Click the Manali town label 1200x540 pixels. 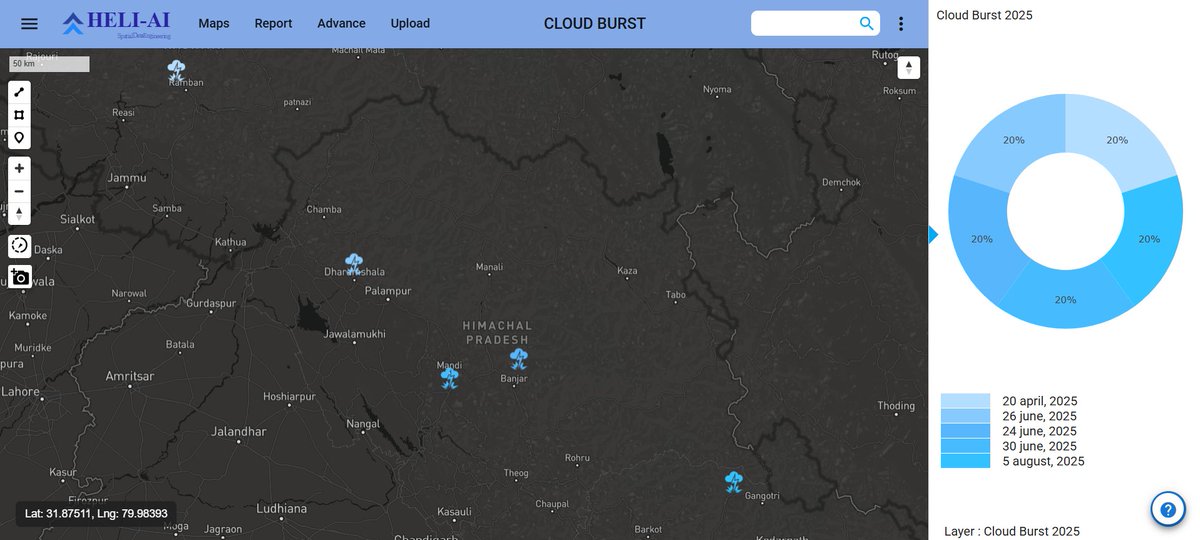[489, 267]
